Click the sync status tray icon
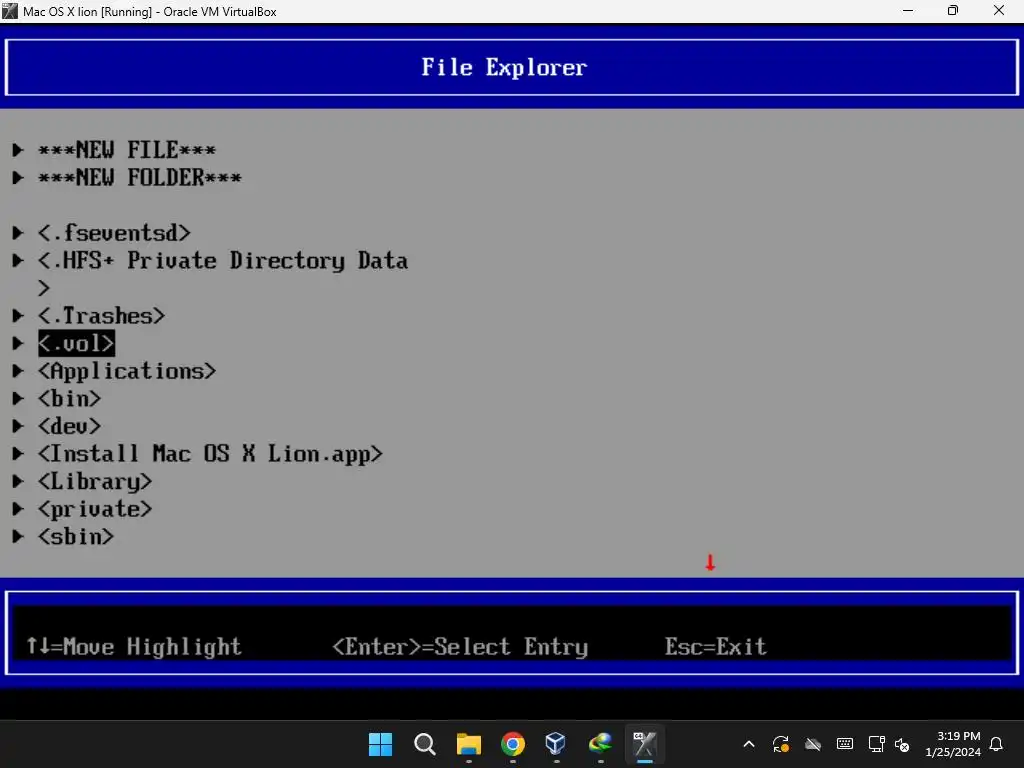Image resolution: width=1024 pixels, height=768 pixels. coord(781,744)
